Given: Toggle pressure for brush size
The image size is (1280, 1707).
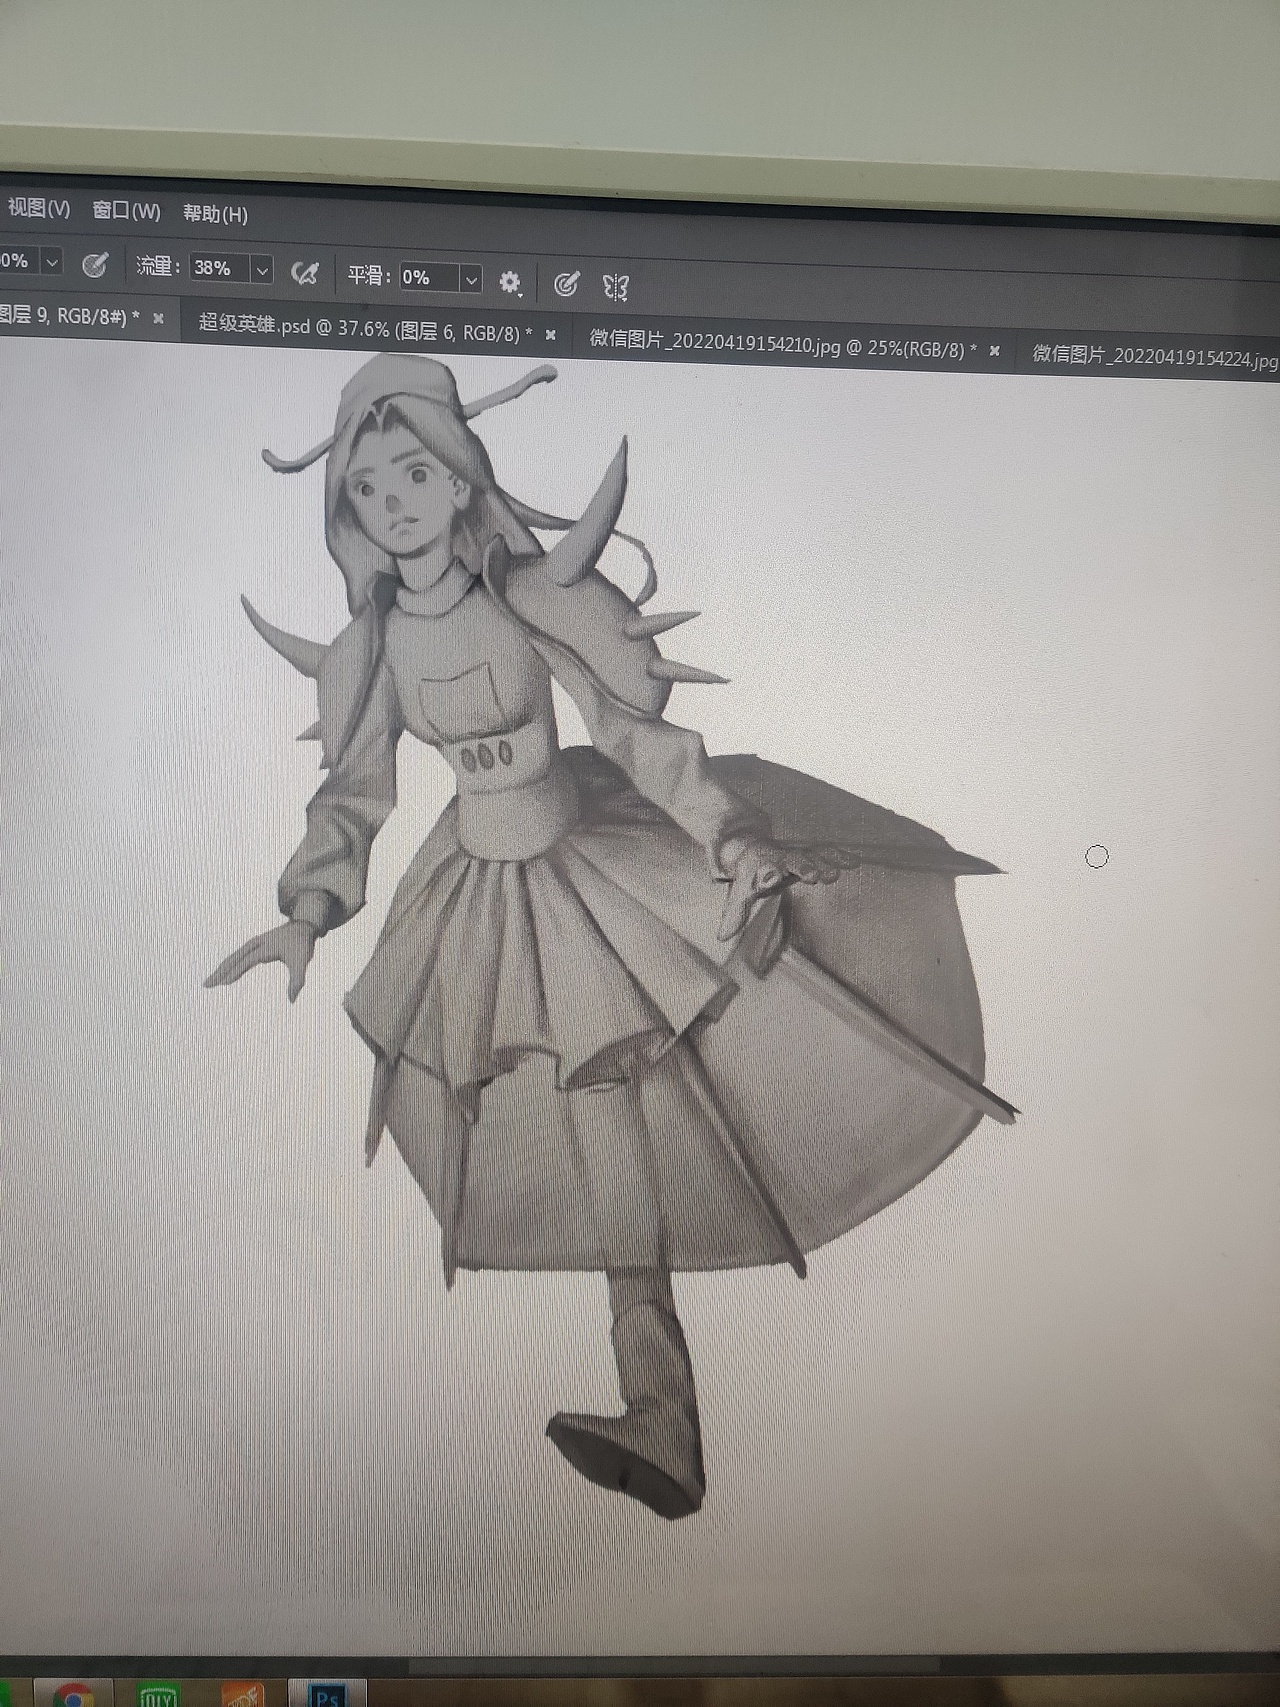Looking at the screenshot, I should pos(566,285).
